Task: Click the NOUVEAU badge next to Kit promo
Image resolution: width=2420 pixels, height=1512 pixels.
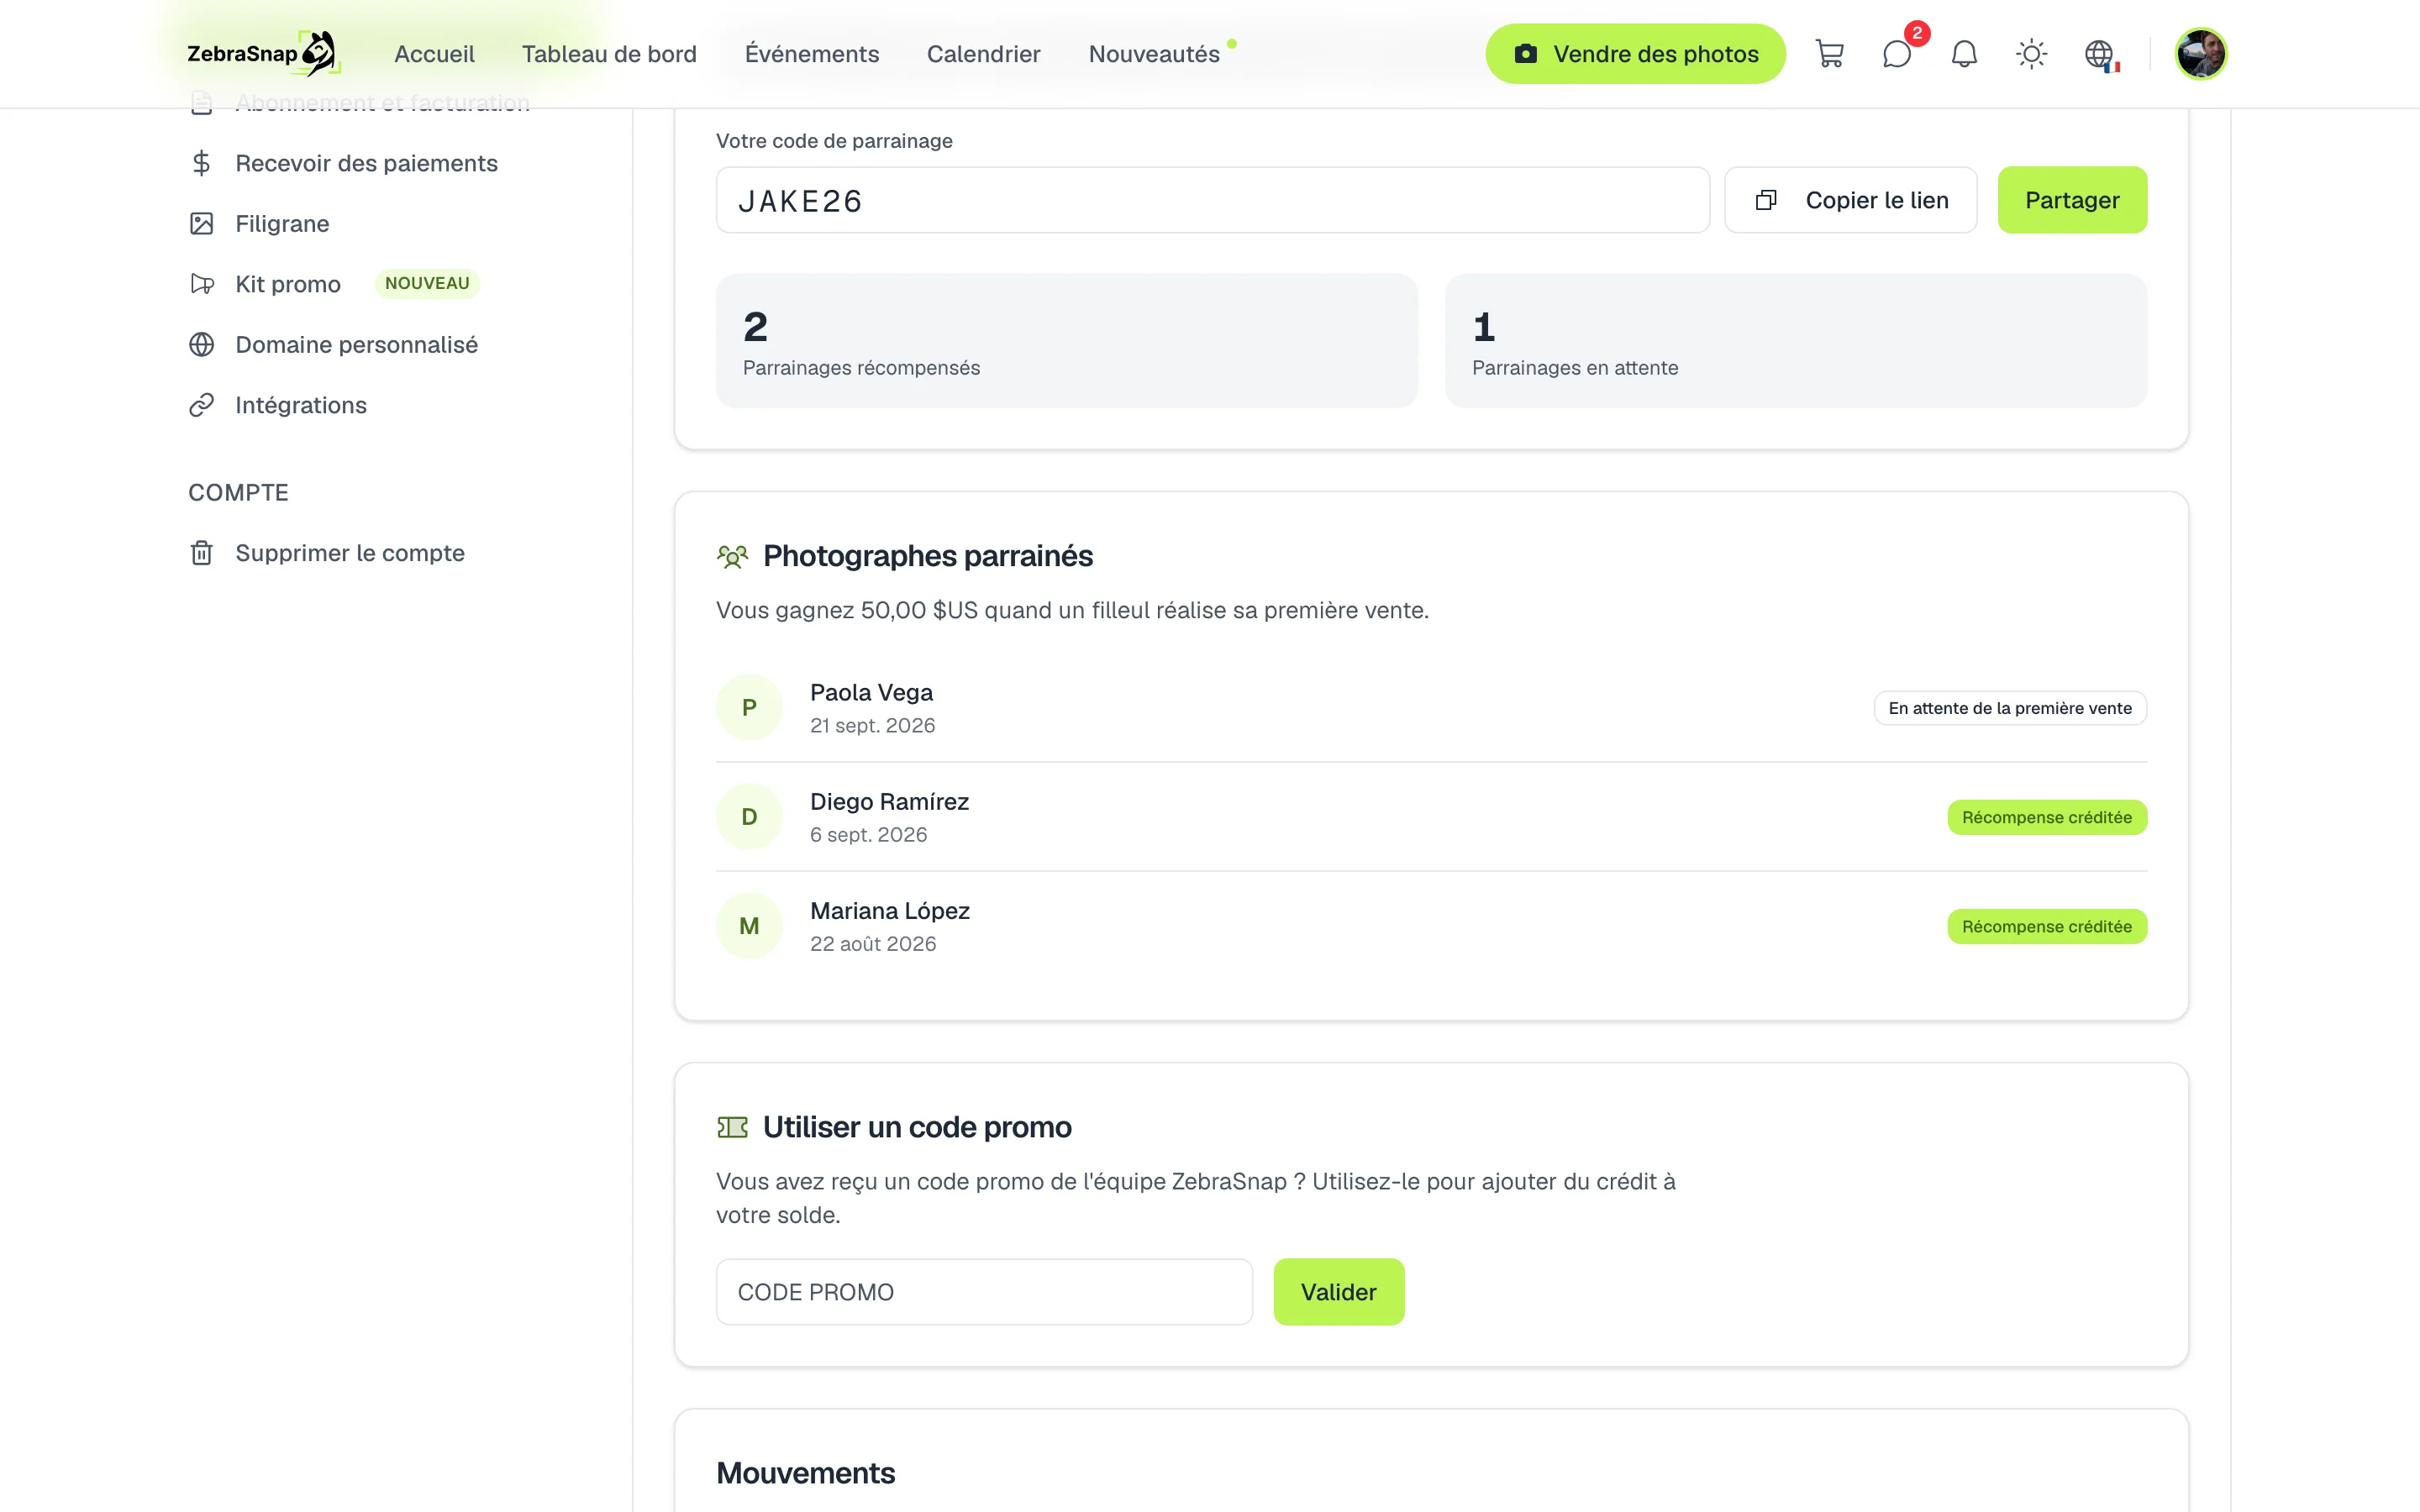Action: point(427,284)
